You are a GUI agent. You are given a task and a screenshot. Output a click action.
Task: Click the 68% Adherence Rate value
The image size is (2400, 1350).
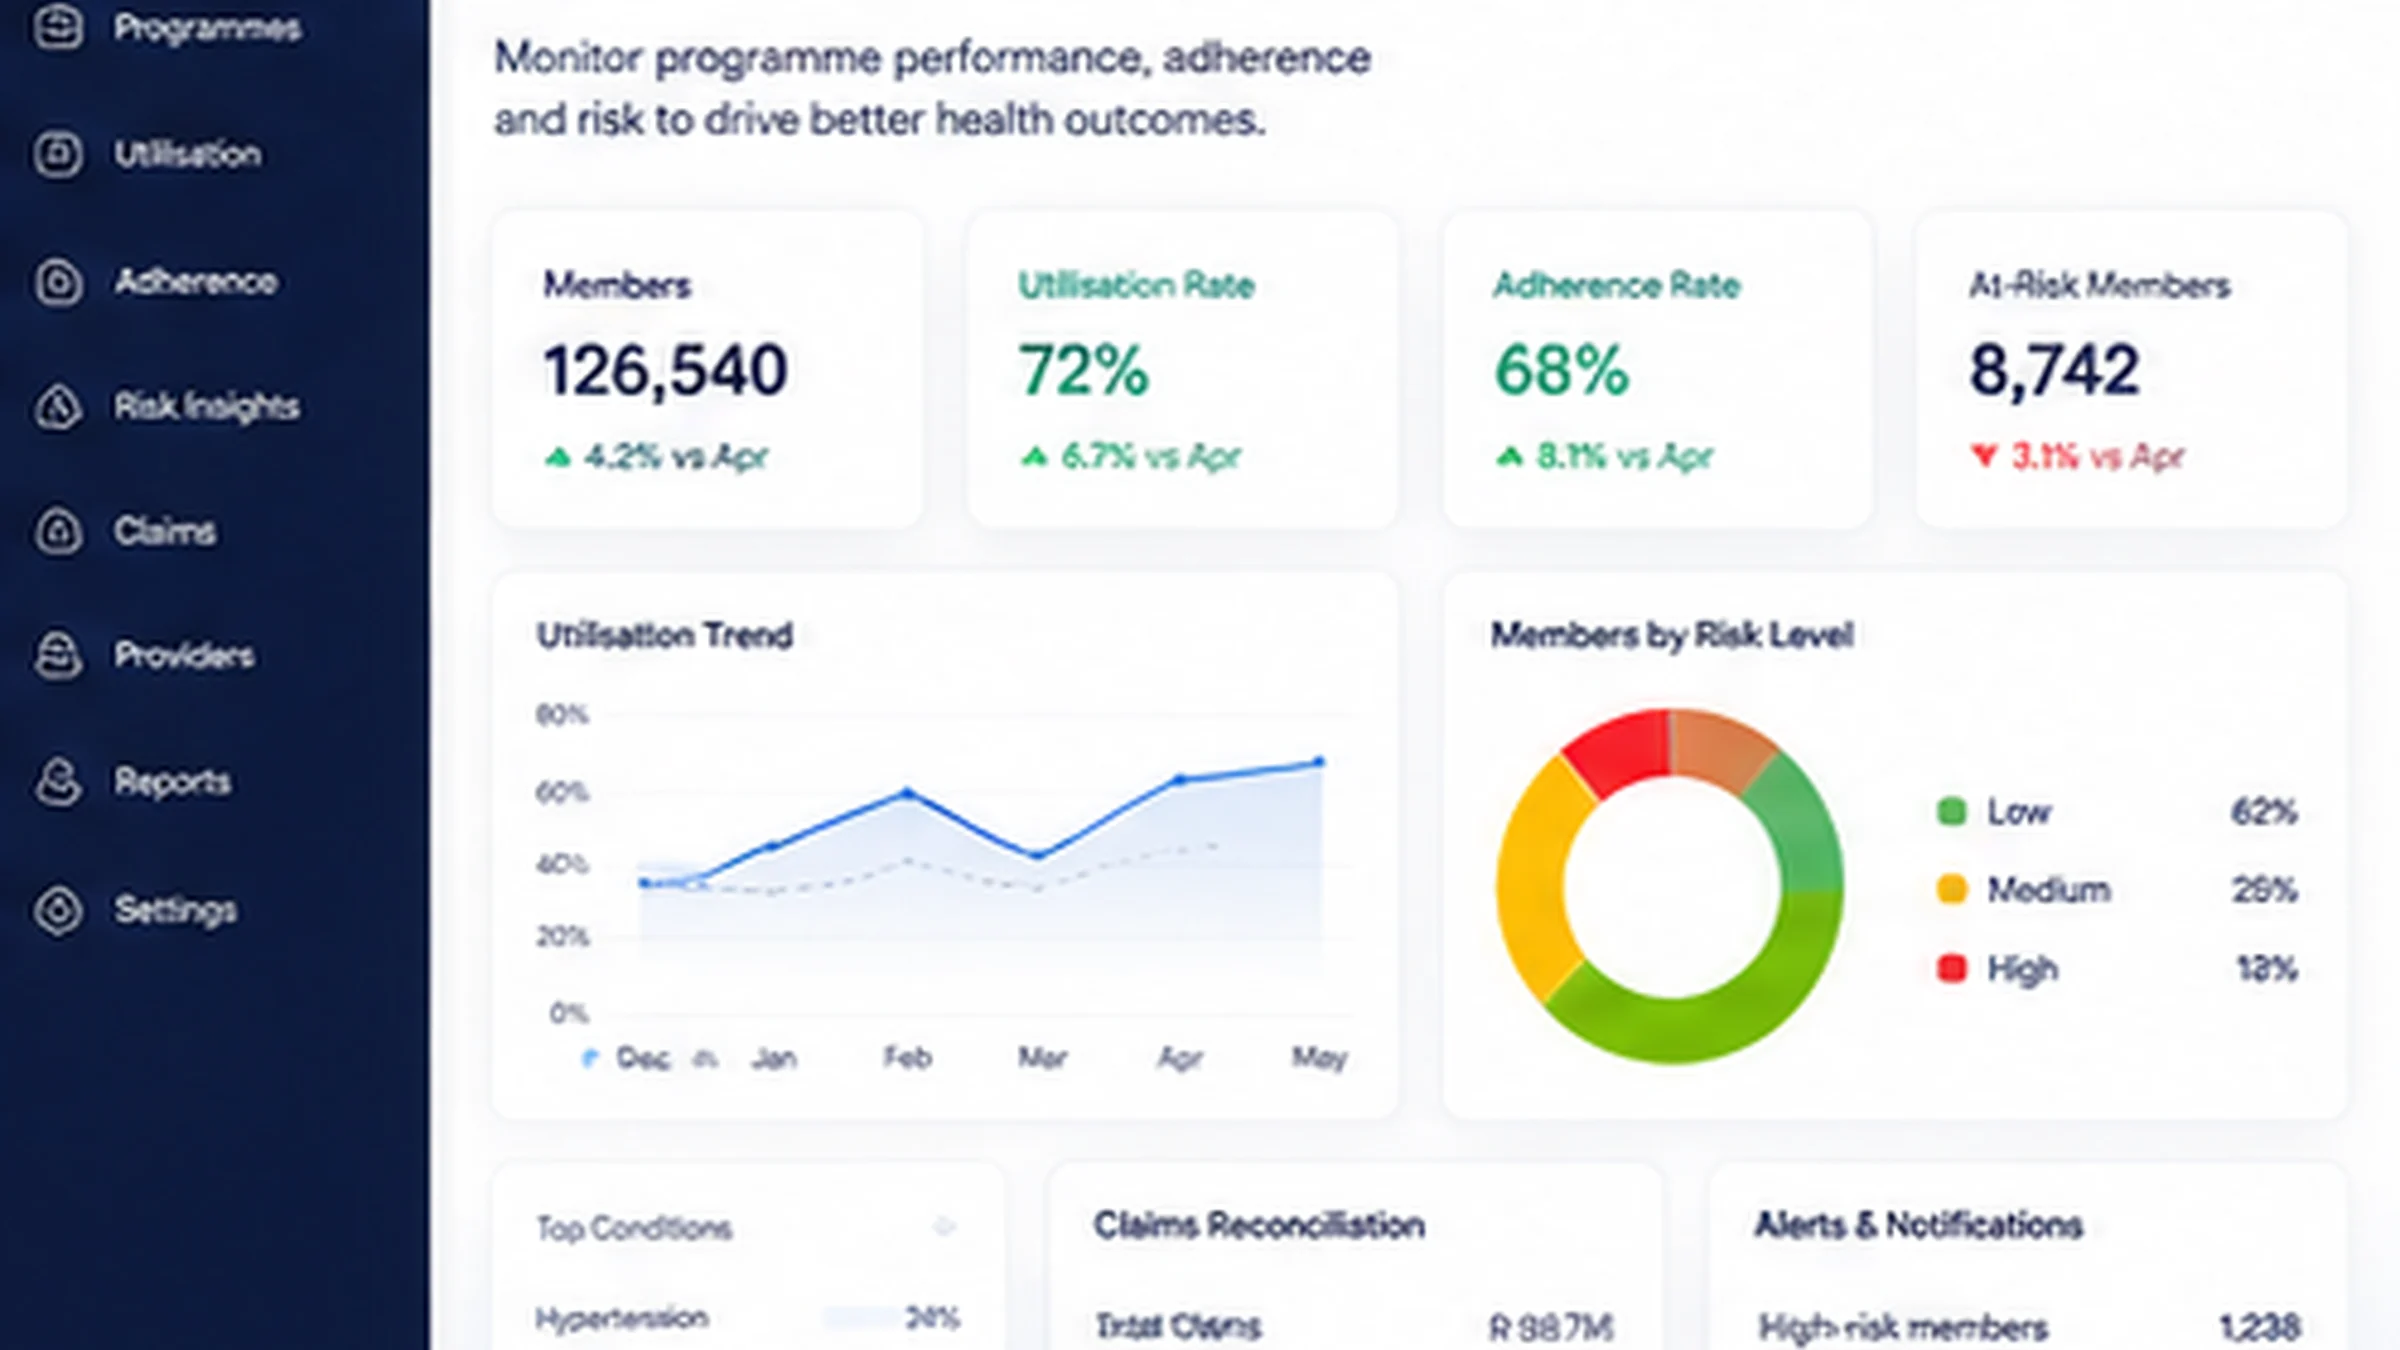tap(1562, 371)
